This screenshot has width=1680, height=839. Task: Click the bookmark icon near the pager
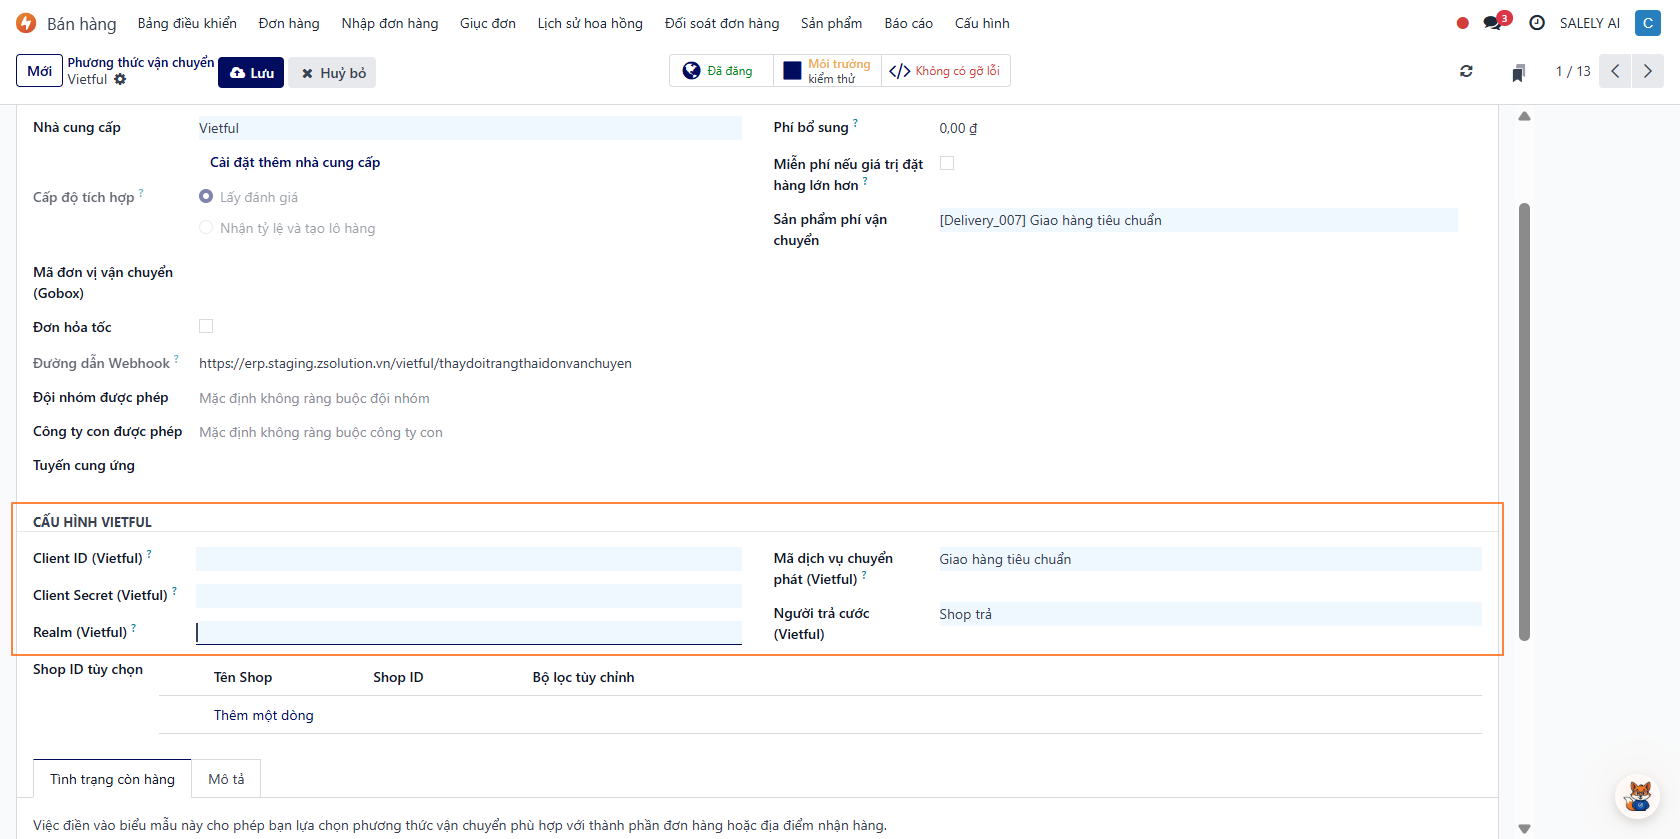pyautogui.click(x=1518, y=72)
